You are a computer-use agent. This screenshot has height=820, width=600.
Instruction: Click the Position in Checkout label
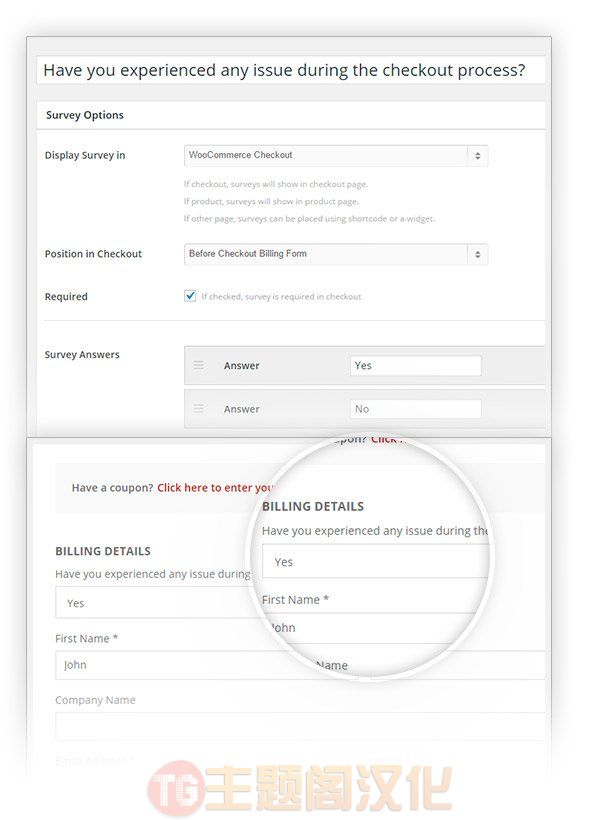93,254
